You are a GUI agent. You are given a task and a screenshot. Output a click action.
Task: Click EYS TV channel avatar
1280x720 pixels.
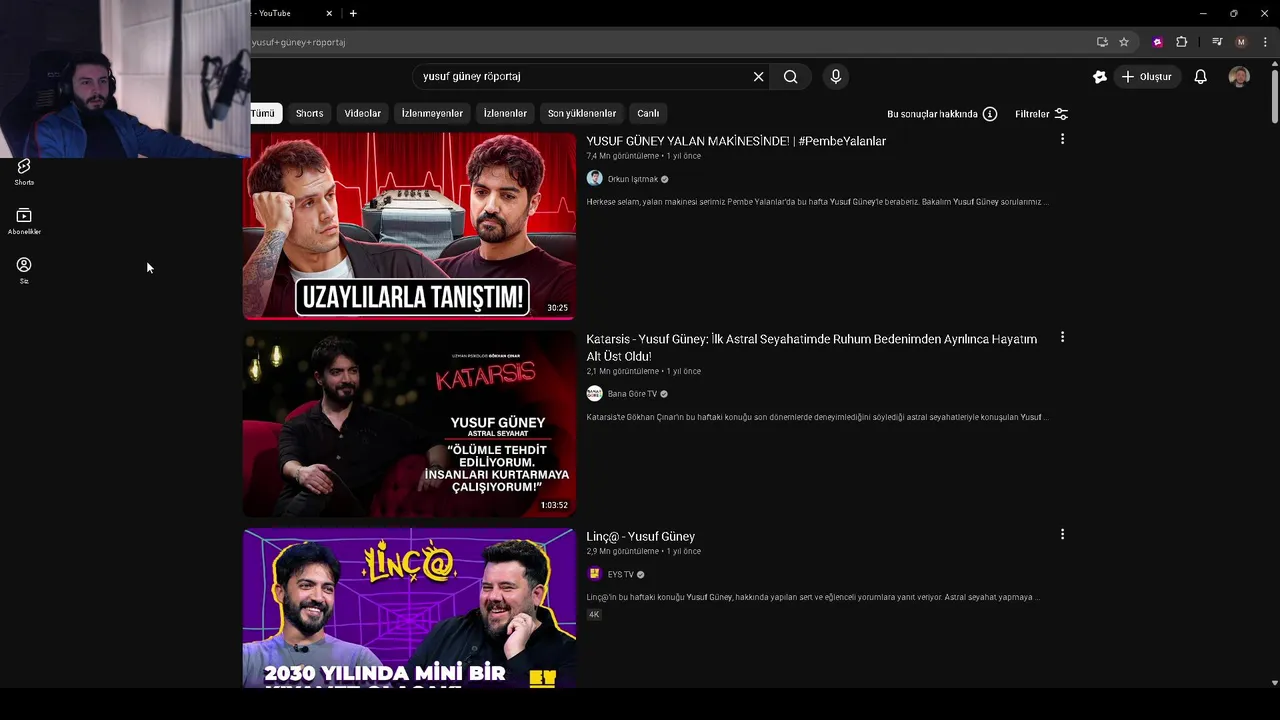coord(594,574)
